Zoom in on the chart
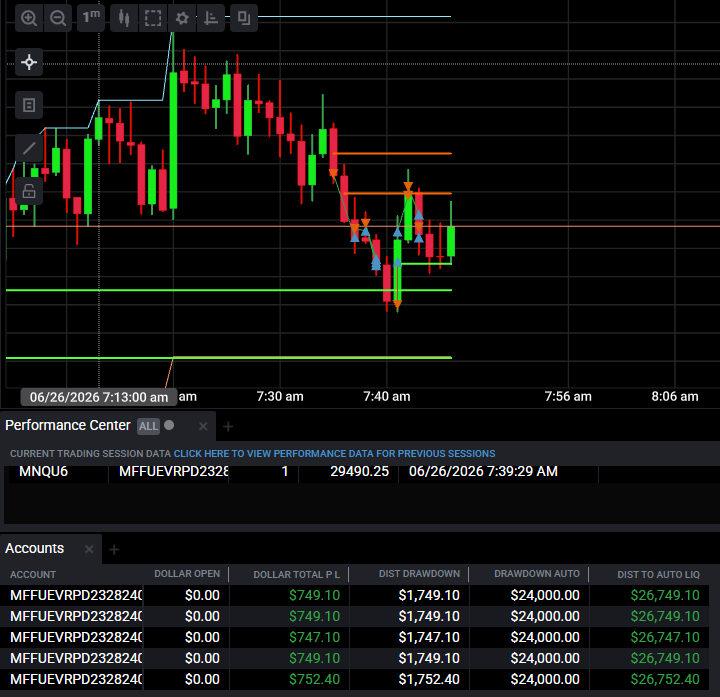This screenshot has width=720, height=697. [x=29, y=18]
